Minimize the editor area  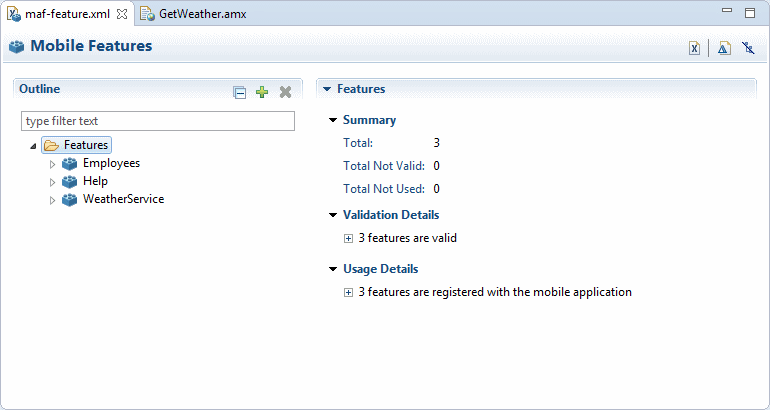727,10
